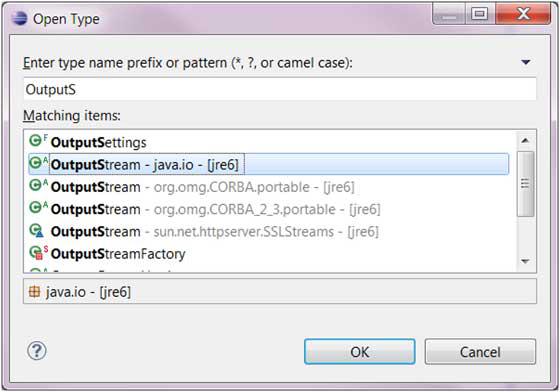
Task: Open help via the question mark icon
Action: pos(37,351)
